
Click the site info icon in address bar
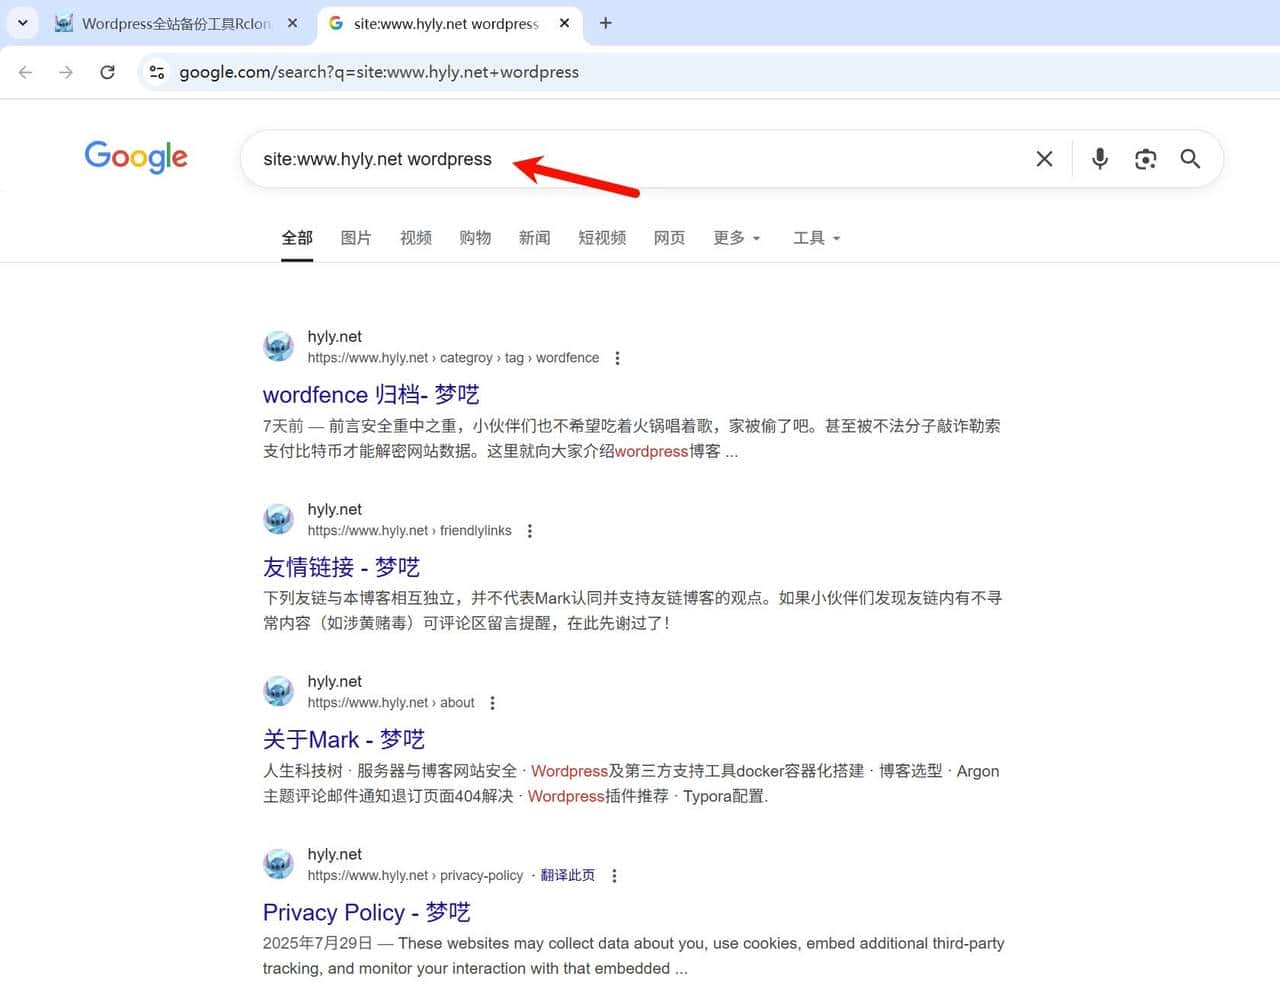point(157,72)
